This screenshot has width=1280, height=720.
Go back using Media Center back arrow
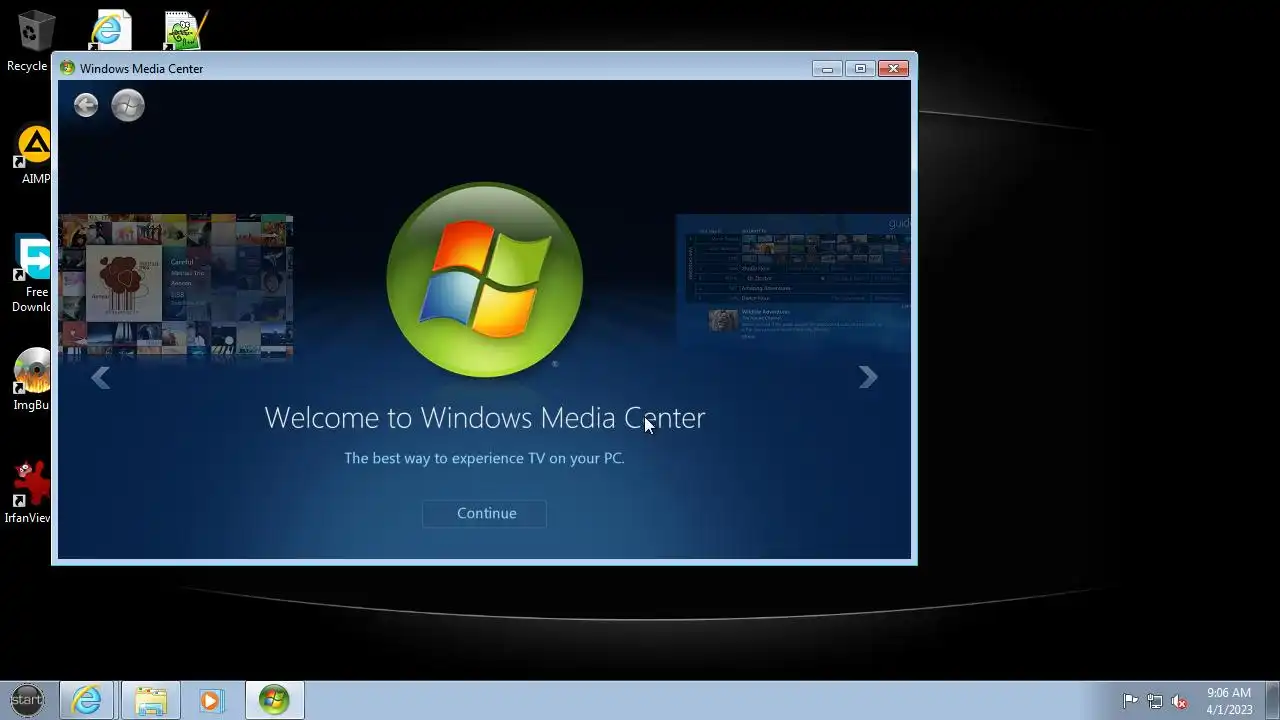tap(86, 105)
